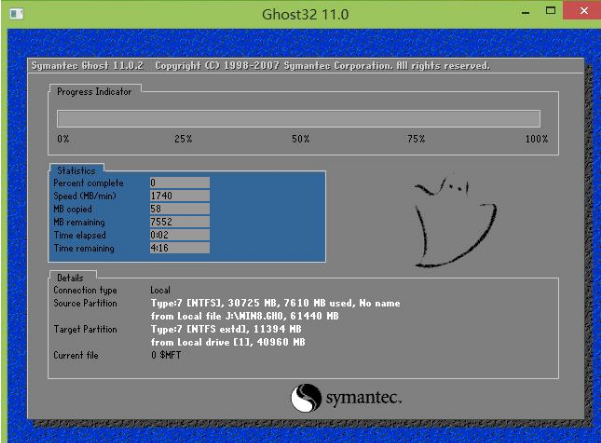Click the Source Partition label

click(x=87, y=303)
